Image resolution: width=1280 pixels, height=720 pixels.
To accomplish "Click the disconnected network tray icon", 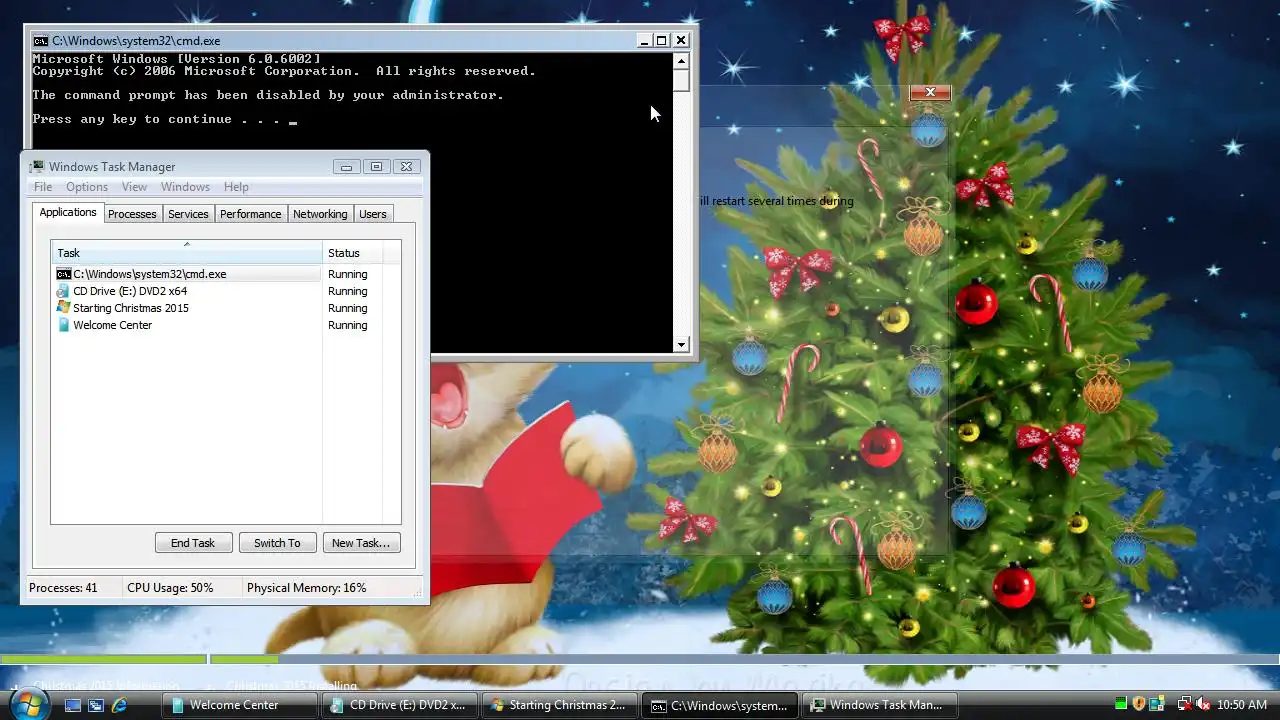I will [1184, 705].
